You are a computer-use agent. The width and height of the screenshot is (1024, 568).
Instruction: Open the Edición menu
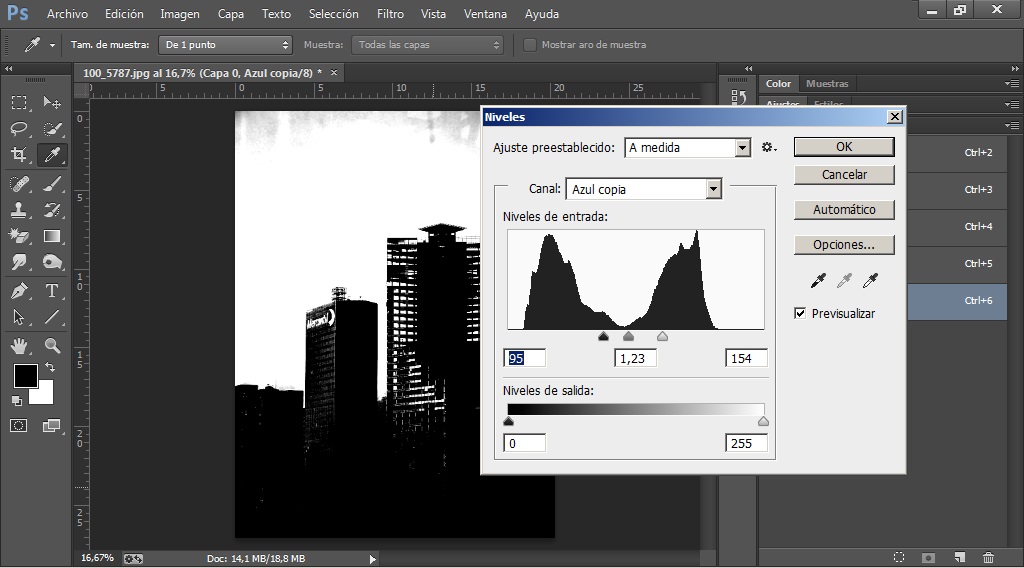(124, 14)
